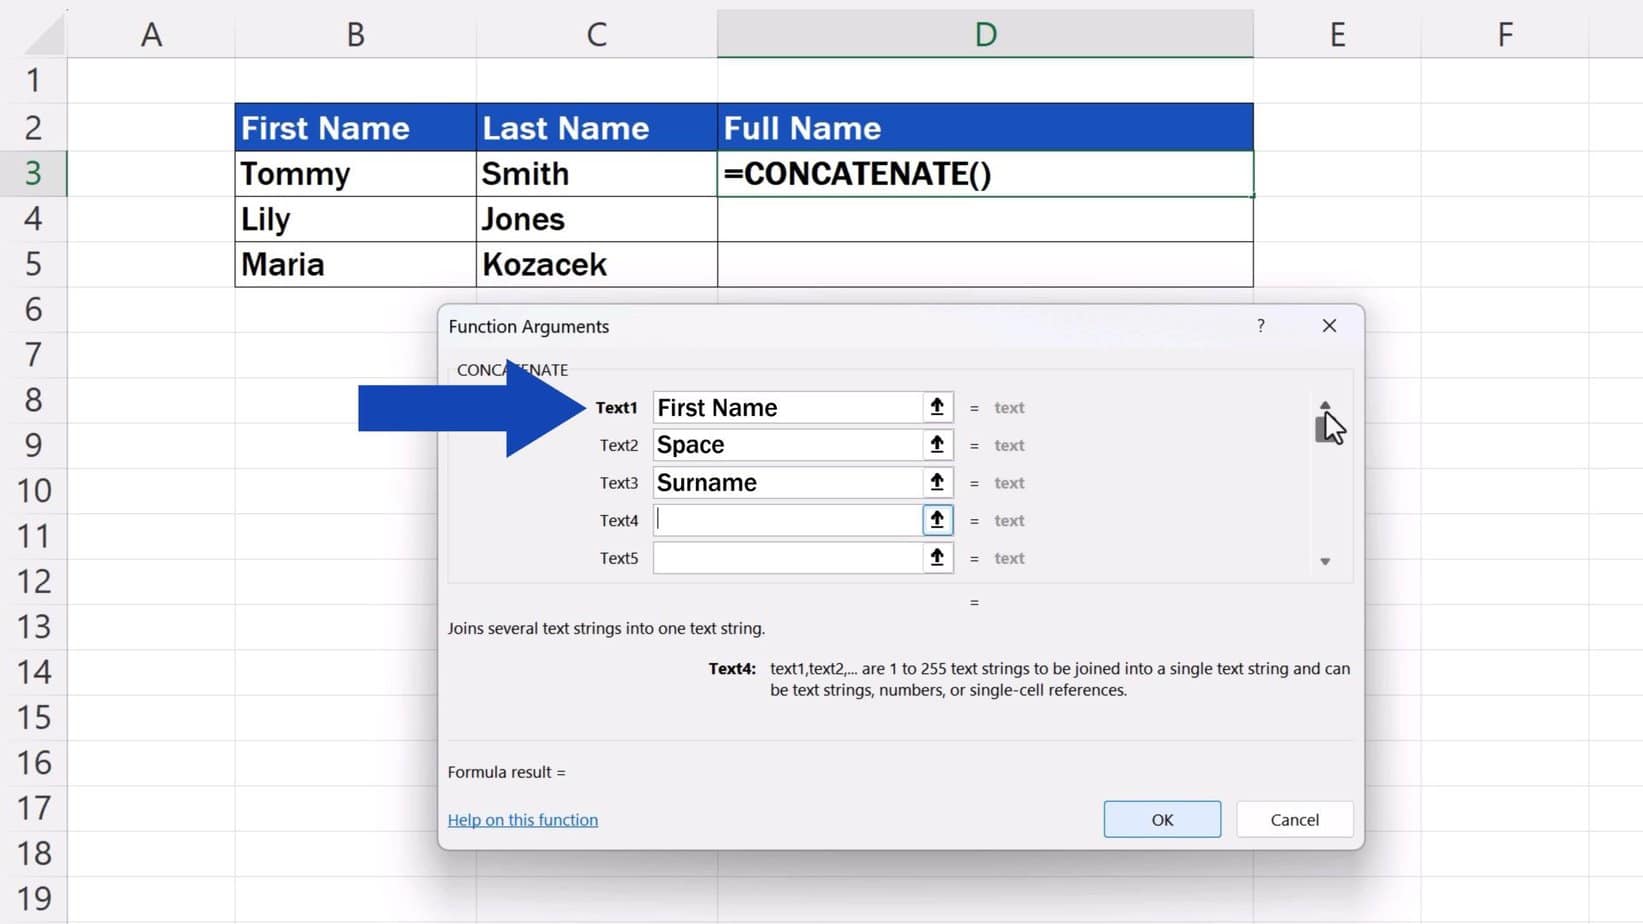Cancel the Function Arguments dialog
This screenshot has height=924, width=1643.
(1294, 819)
